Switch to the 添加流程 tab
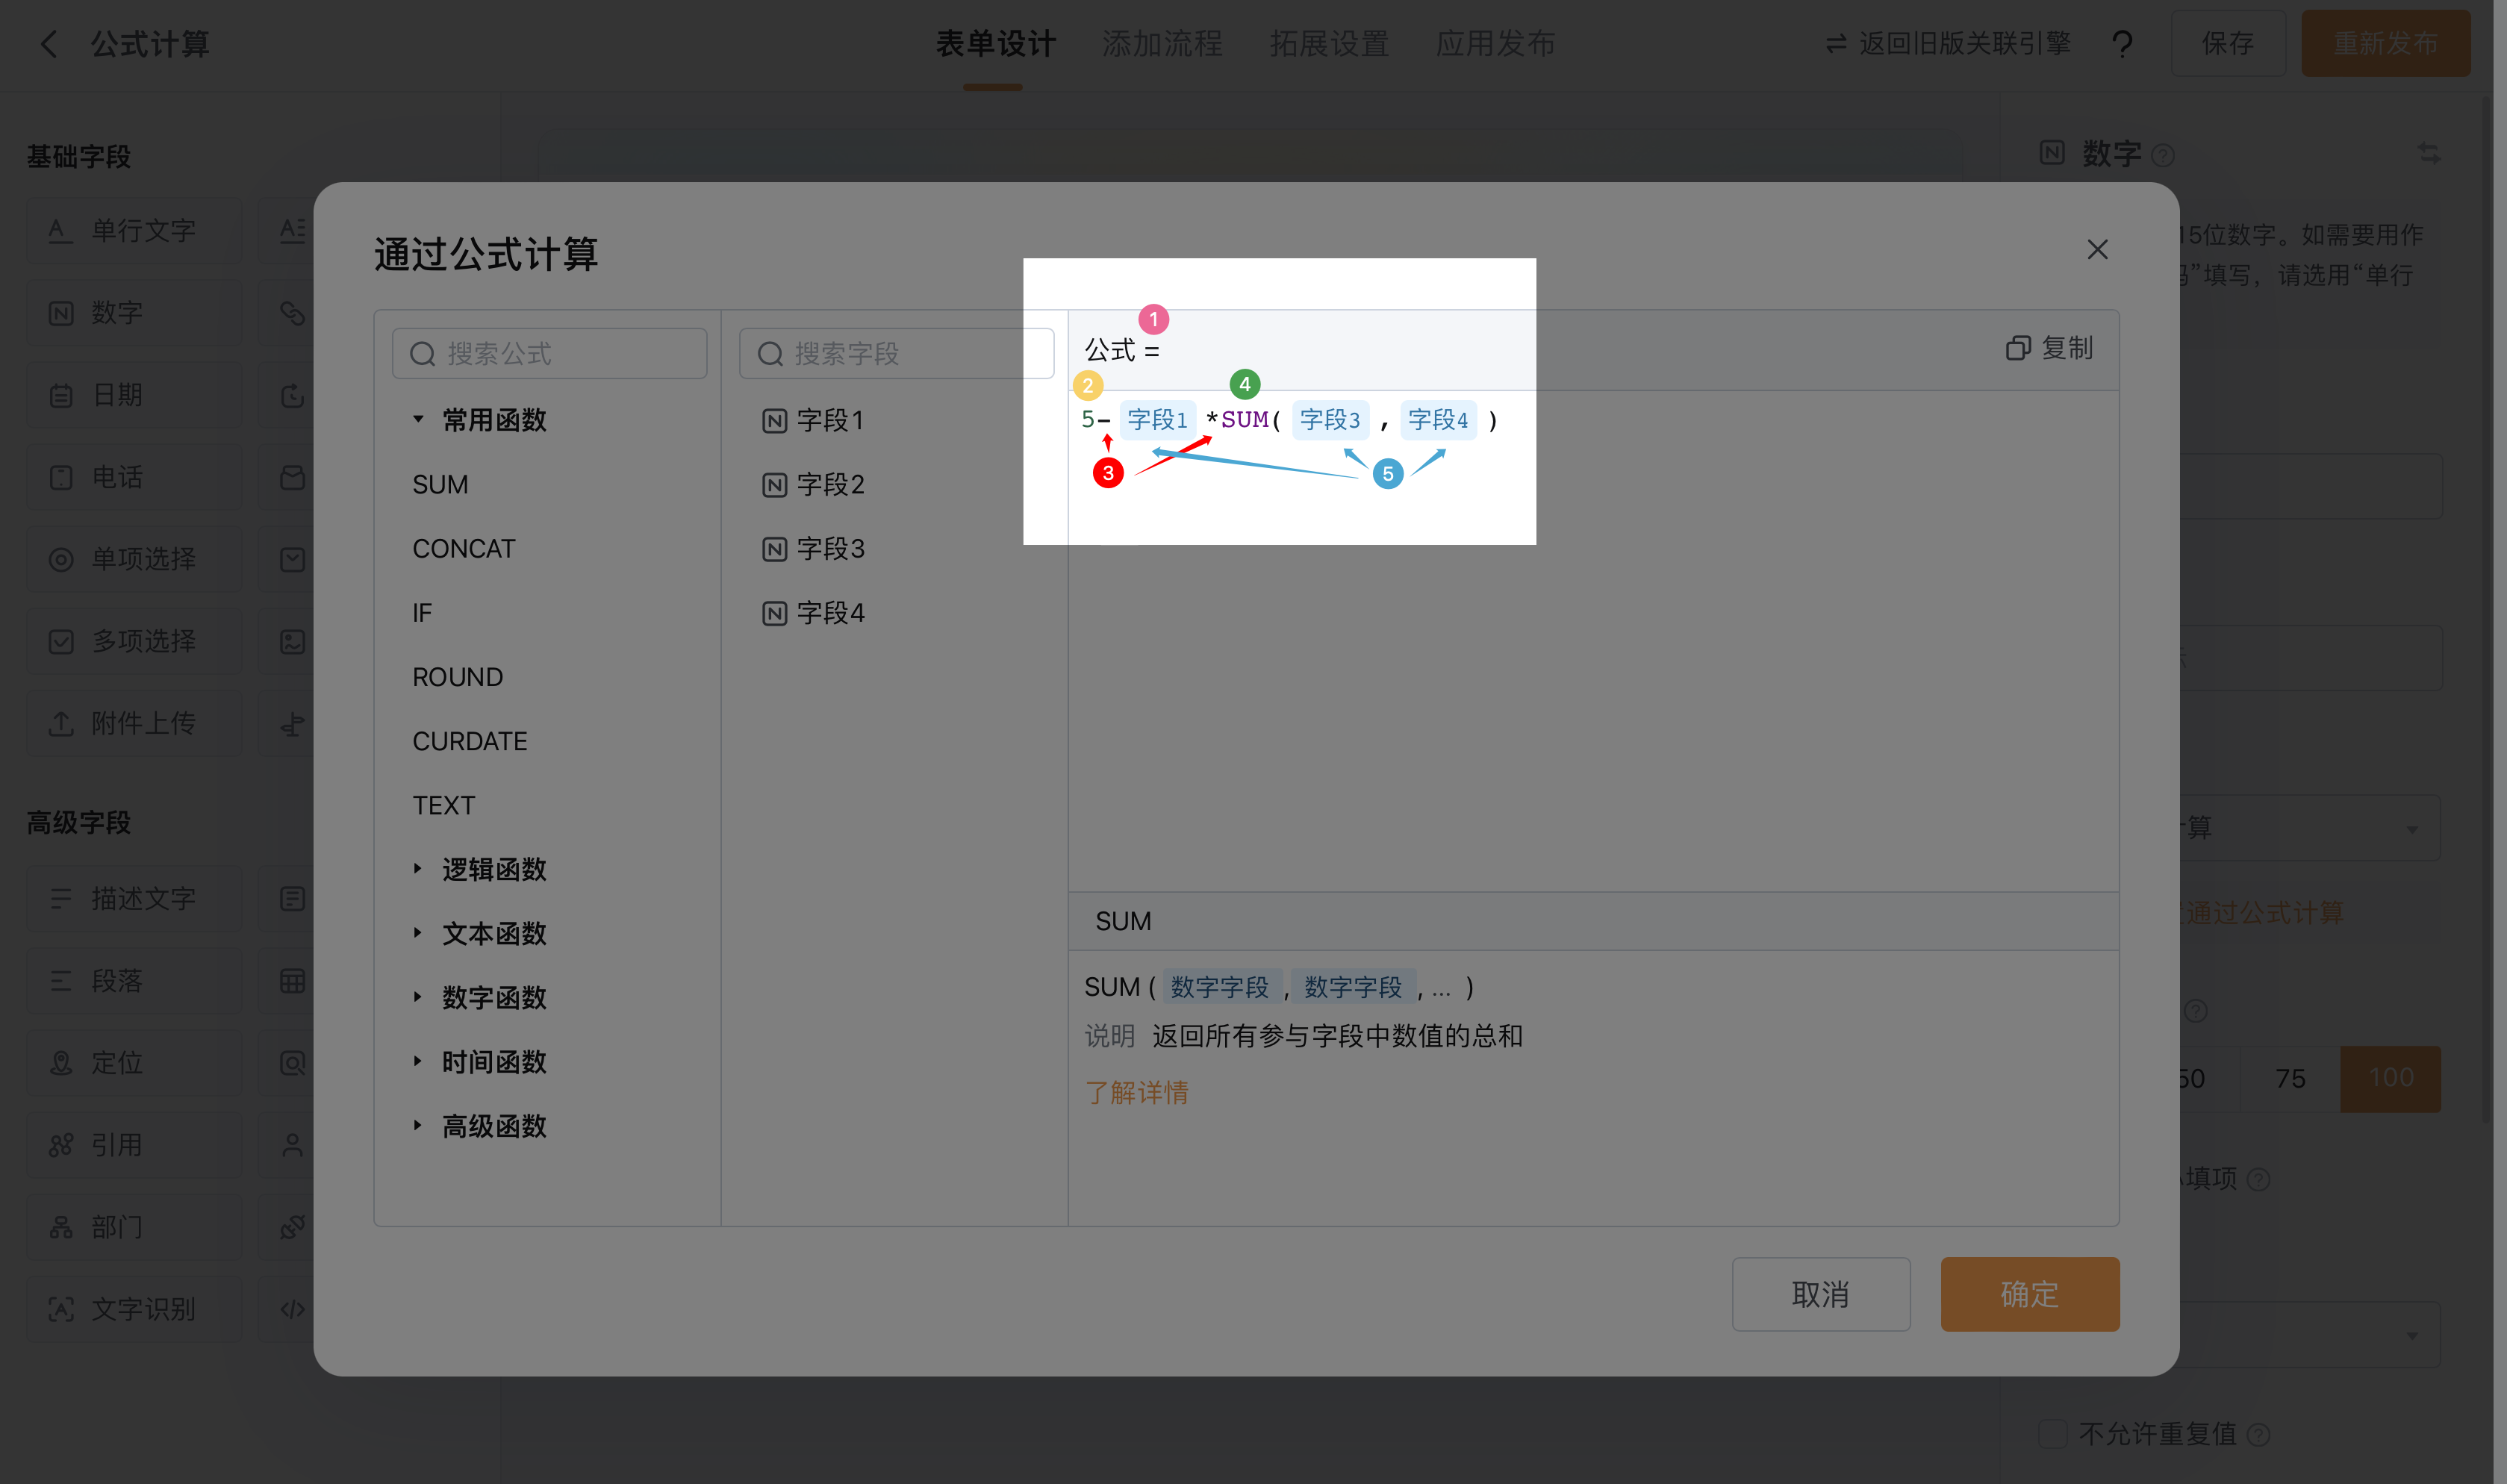This screenshot has width=2507, height=1484. [x=1162, y=44]
